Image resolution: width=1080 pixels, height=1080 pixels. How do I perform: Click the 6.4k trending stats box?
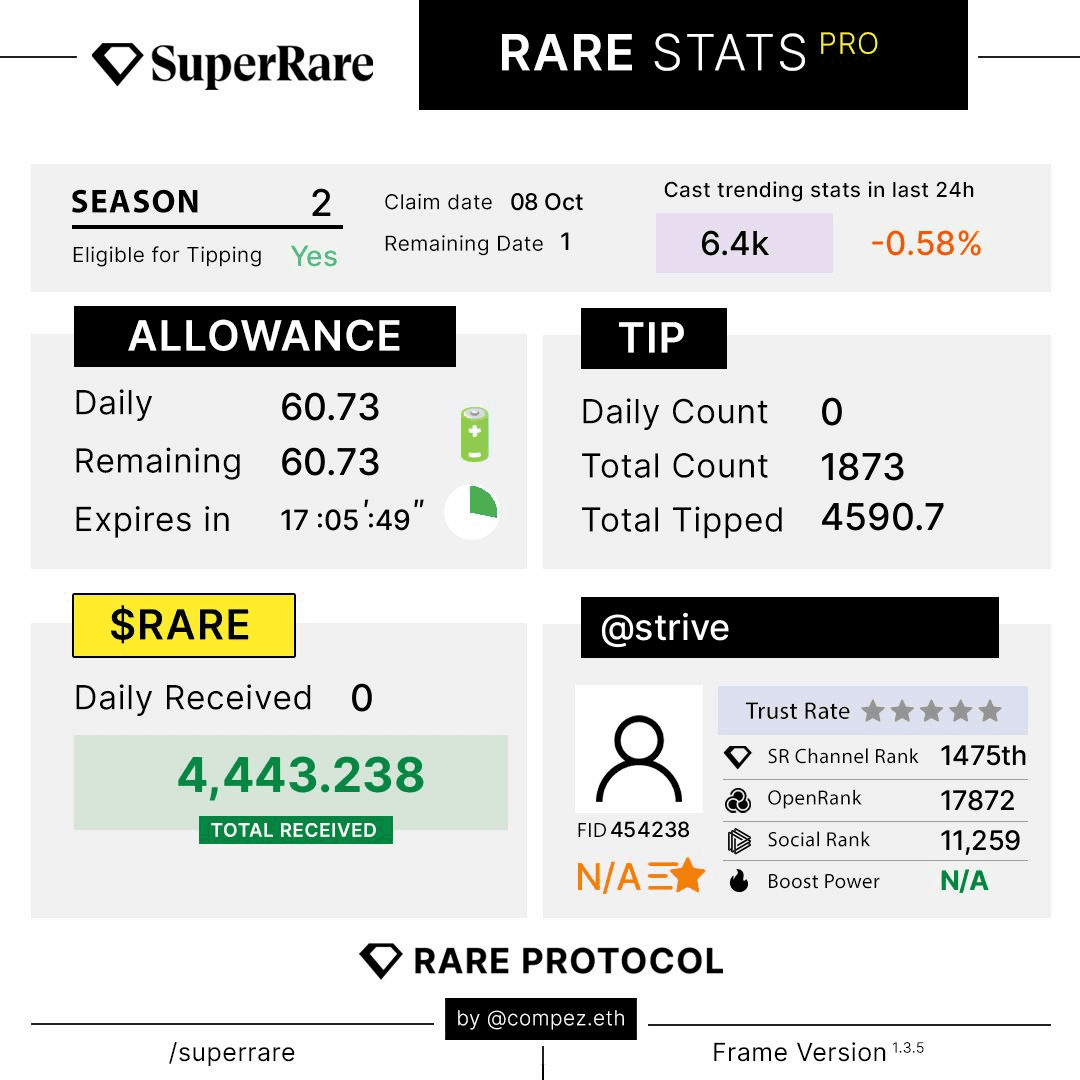[x=744, y=243]
